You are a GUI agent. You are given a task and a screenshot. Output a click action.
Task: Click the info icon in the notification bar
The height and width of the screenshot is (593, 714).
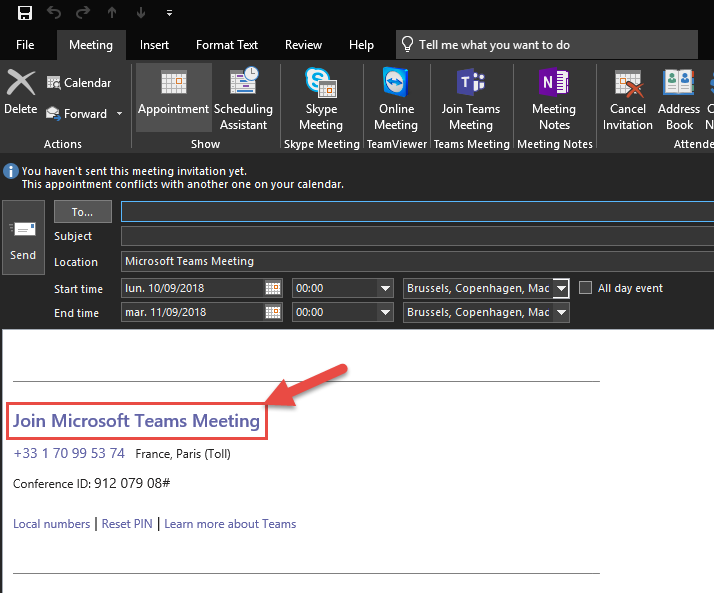click(11, 172)
